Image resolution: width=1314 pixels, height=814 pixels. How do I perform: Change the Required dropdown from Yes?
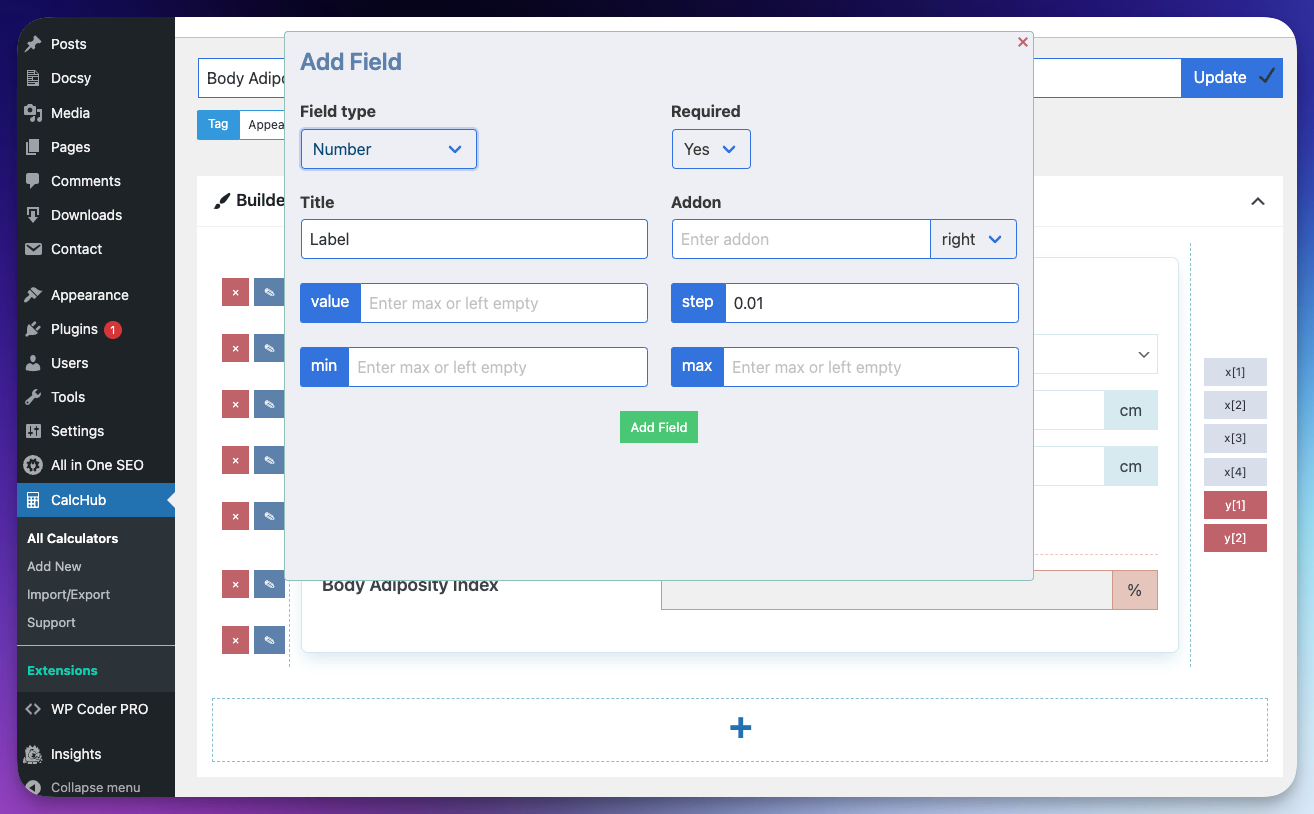click(711, 148)
